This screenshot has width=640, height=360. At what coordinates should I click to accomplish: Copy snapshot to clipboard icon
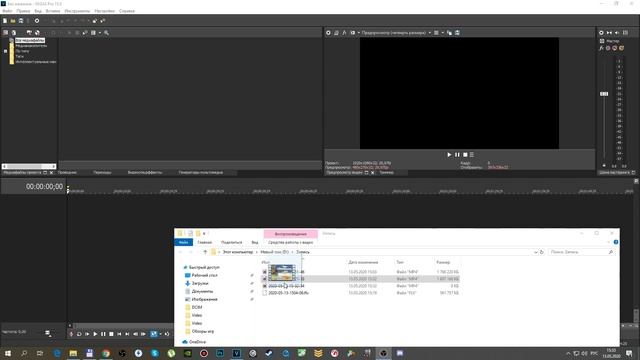[x=449, y=33]
